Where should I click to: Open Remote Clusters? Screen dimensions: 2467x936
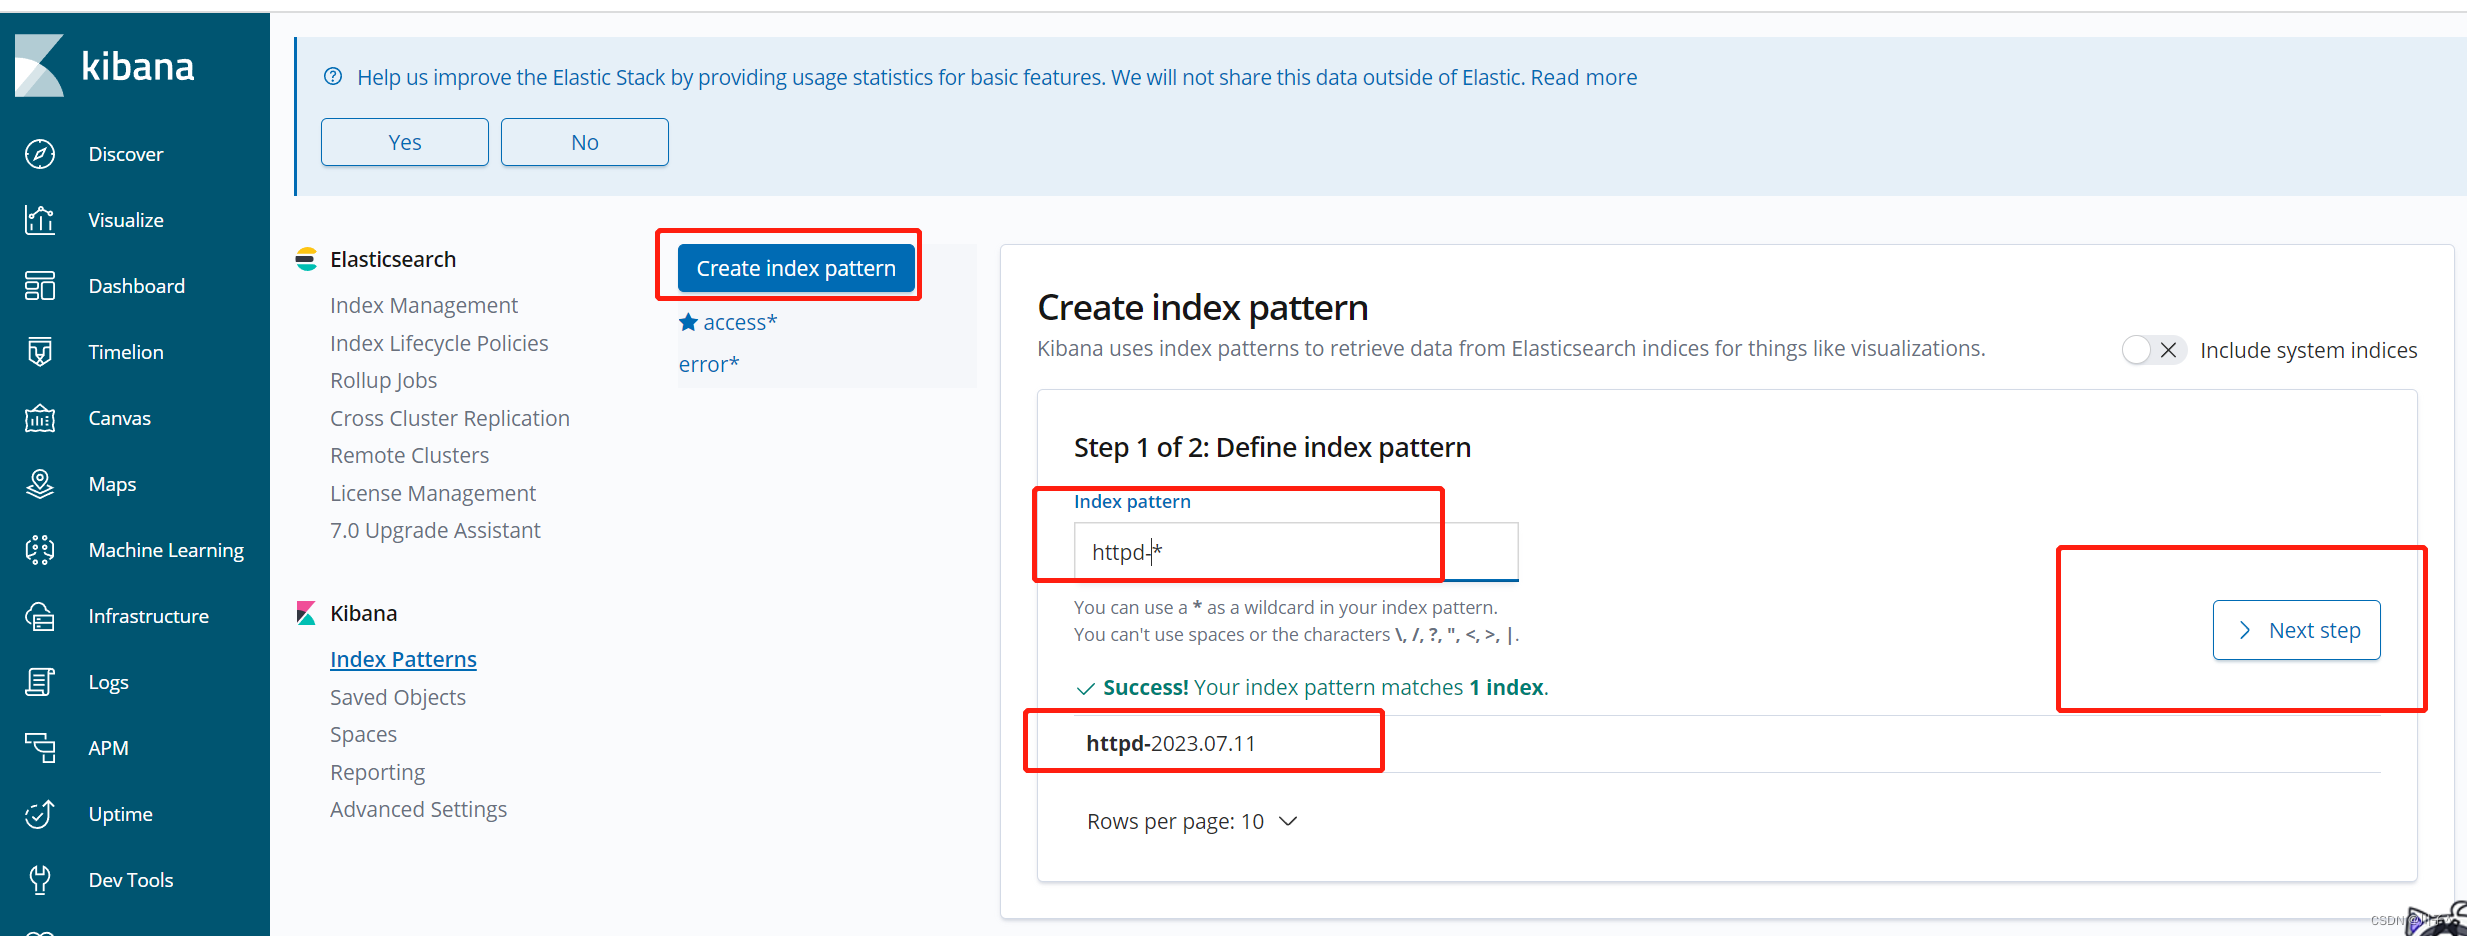(x=410, y=455)
